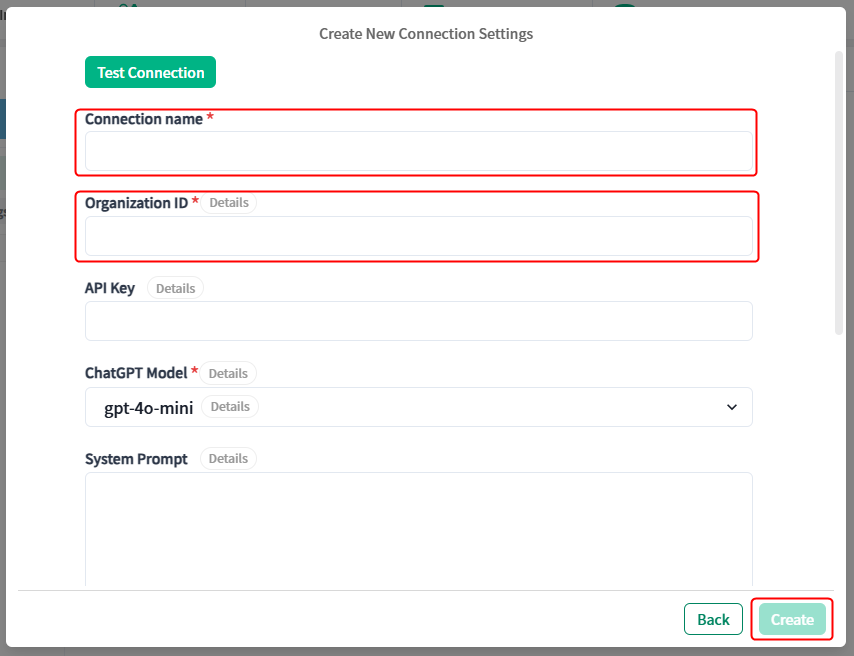Focus the Connection name input field
This screenshot has width=854, height=656.
click(419, 151)
